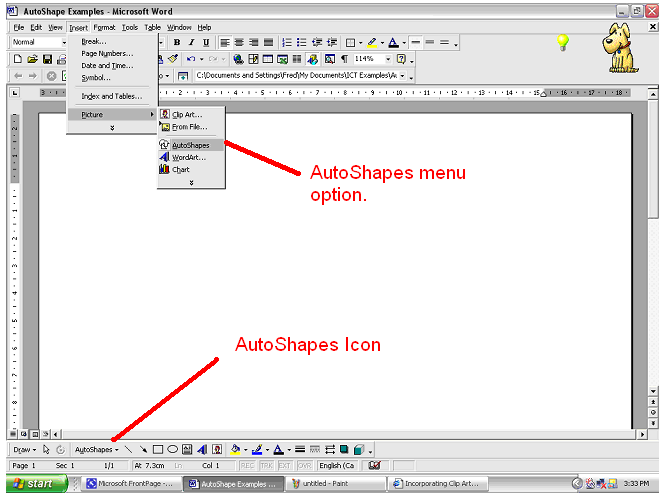Apply bulleted list formatting

pyautogui.click(x=301, y=42)
